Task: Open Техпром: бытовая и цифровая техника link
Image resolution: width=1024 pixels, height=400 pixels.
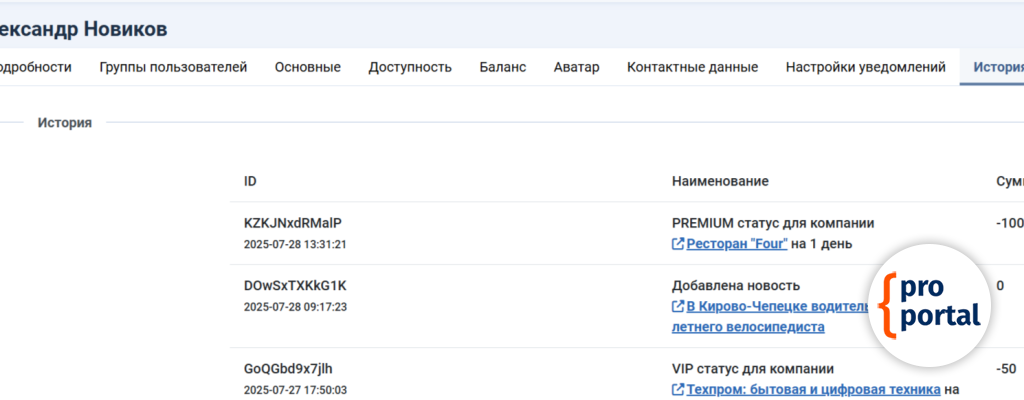Action: click(x=813, y=390)
